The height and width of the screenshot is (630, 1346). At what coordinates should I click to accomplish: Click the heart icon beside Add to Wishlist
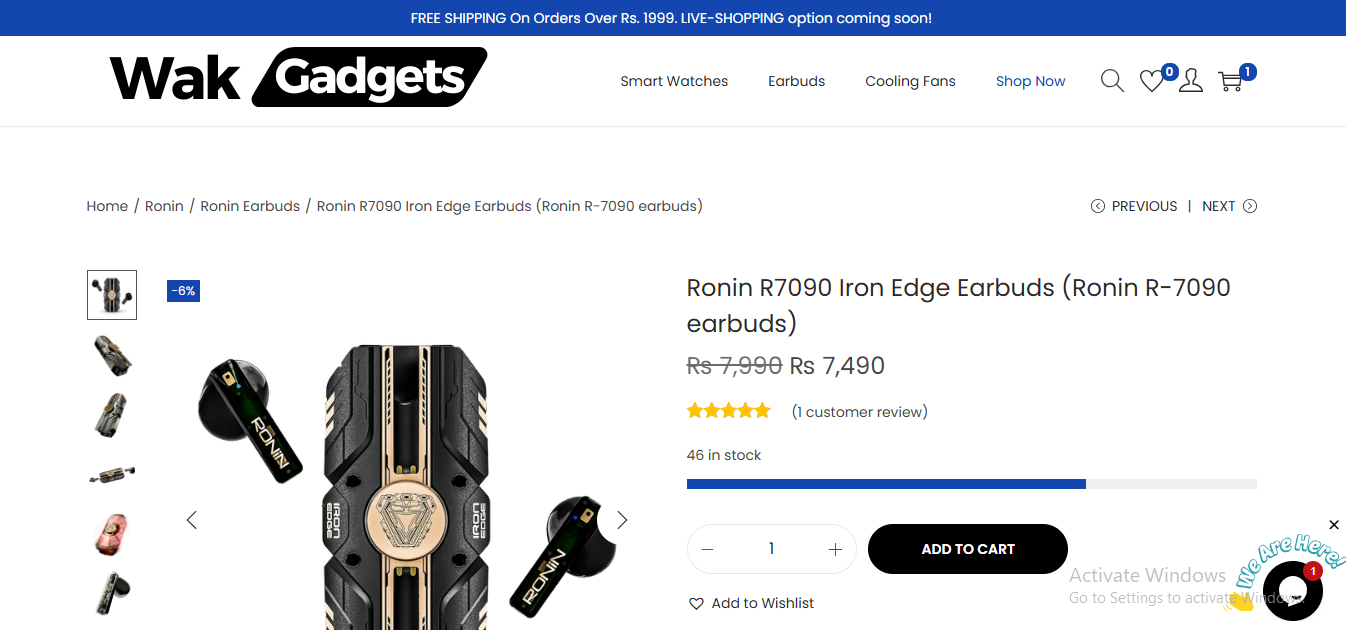click(696, 603)
